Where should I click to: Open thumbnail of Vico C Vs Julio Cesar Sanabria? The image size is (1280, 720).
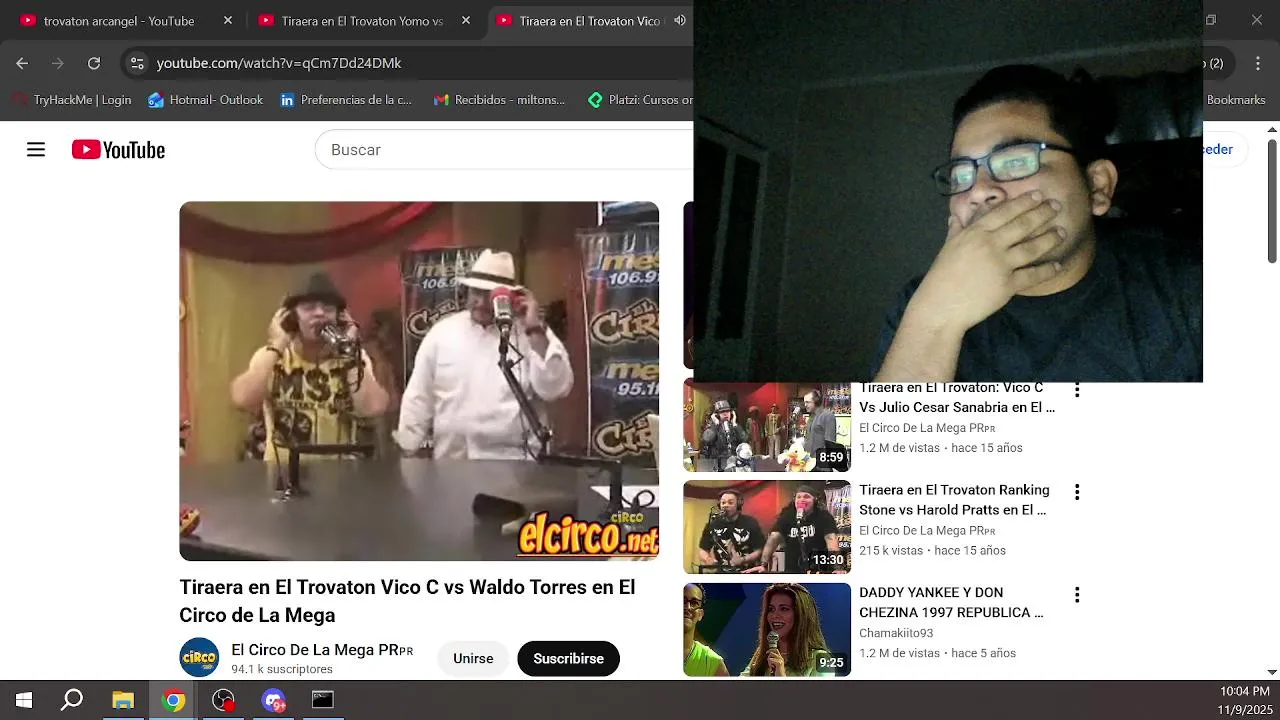tap(767, 427)
